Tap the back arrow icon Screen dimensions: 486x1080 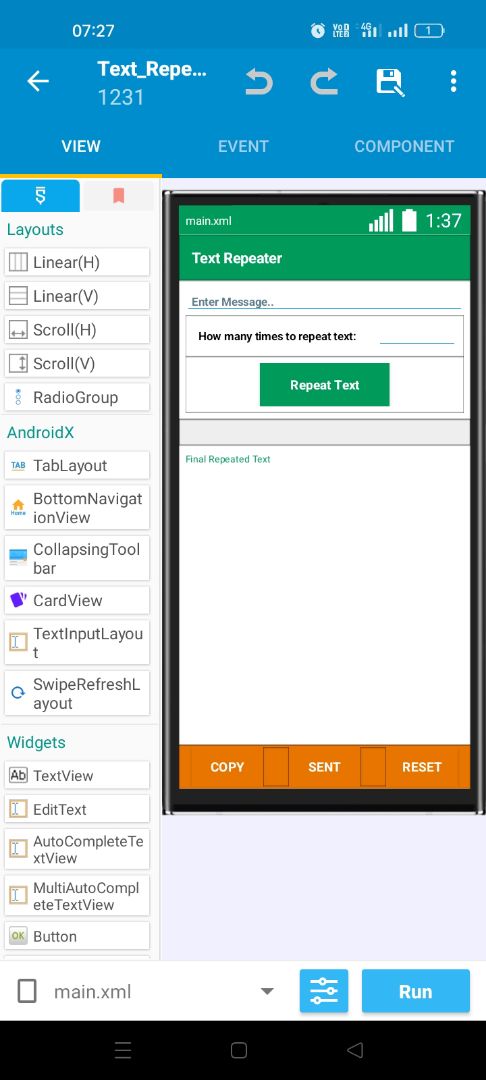point(38,81)
